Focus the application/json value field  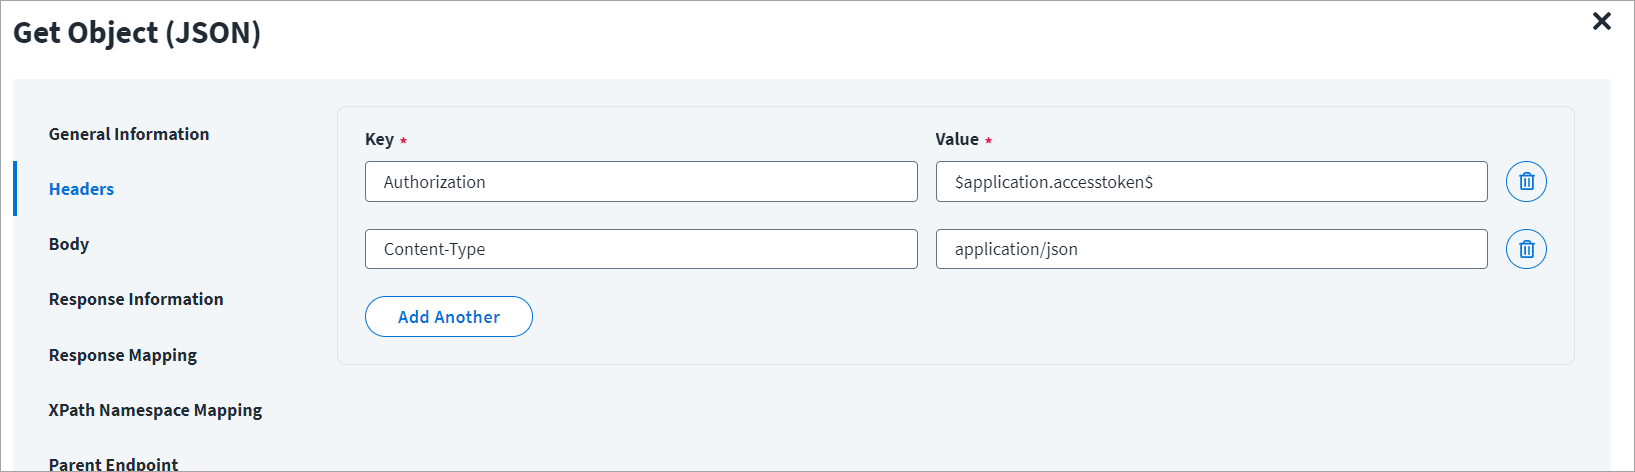click(1210, 249)
